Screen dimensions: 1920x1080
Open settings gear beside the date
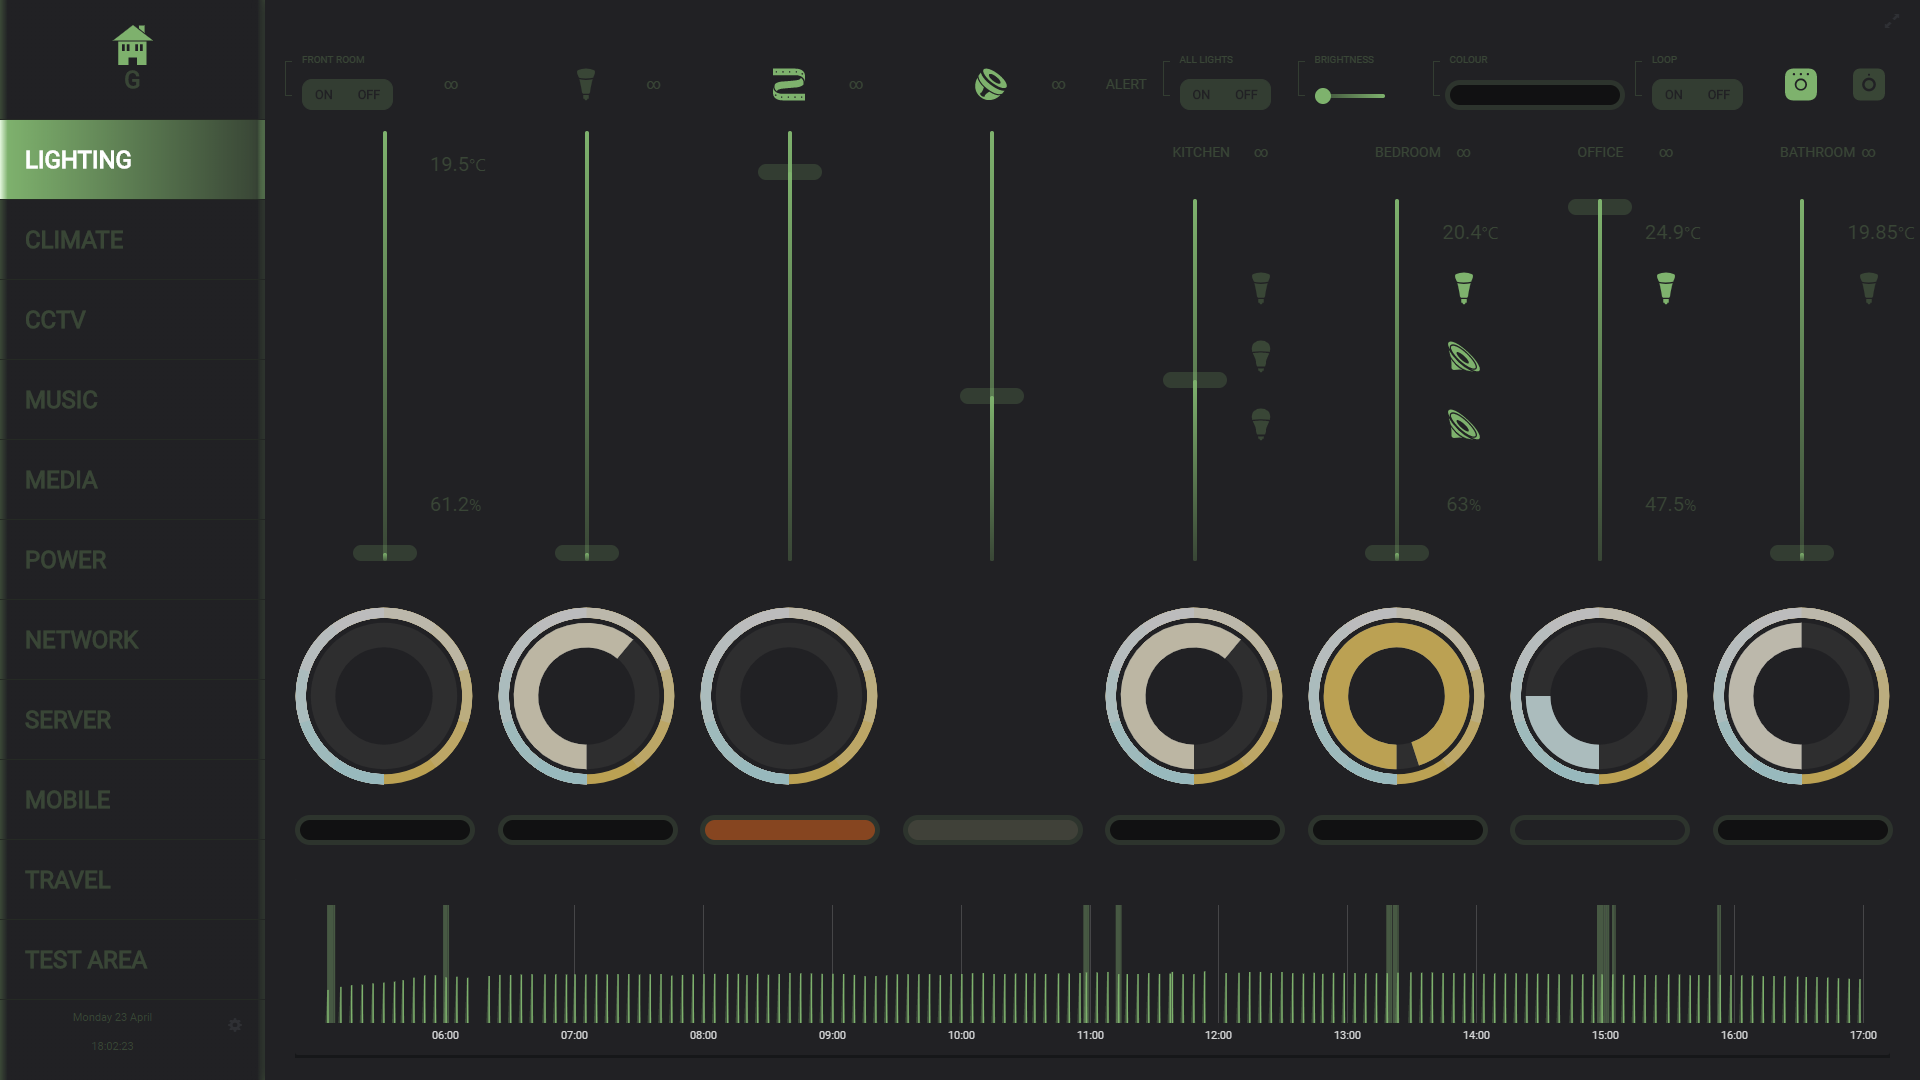(235, 1025)
